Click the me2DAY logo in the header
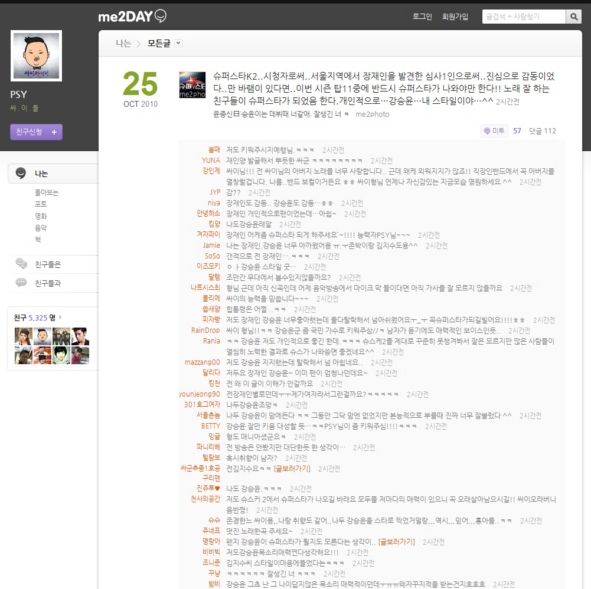This screenshot has width=591, height=589. tap(132, 16)
